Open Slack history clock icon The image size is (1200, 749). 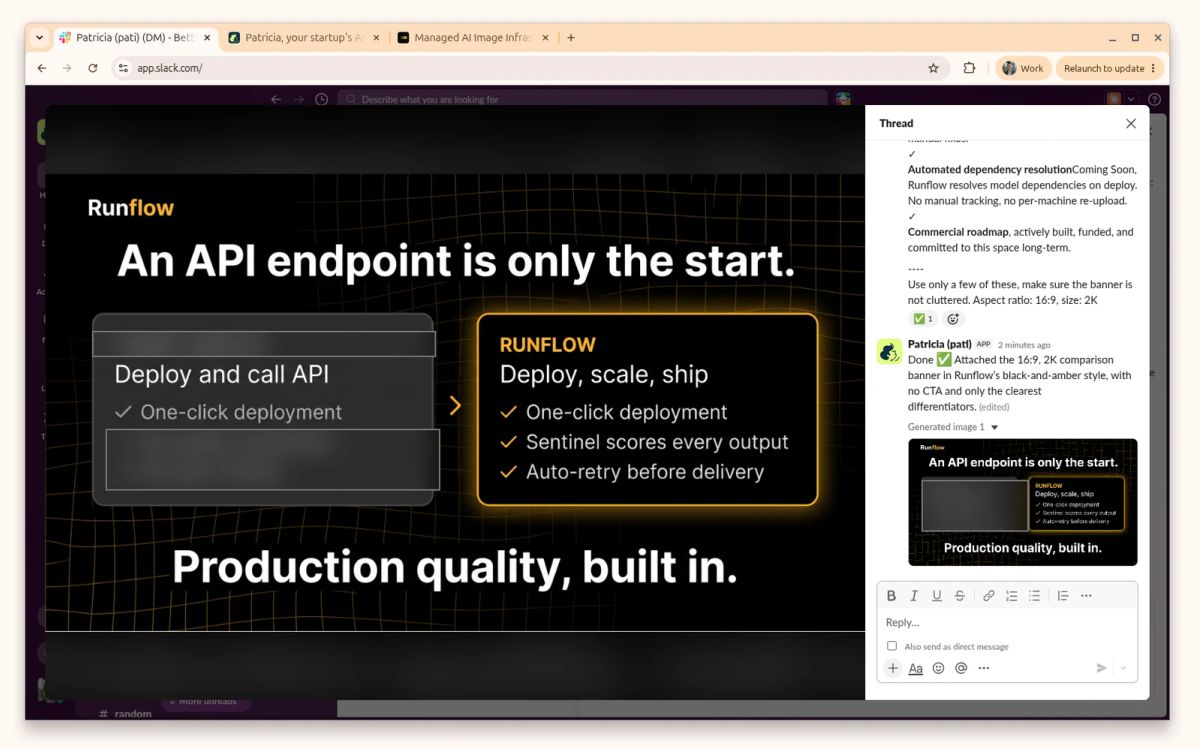(321, 99)
